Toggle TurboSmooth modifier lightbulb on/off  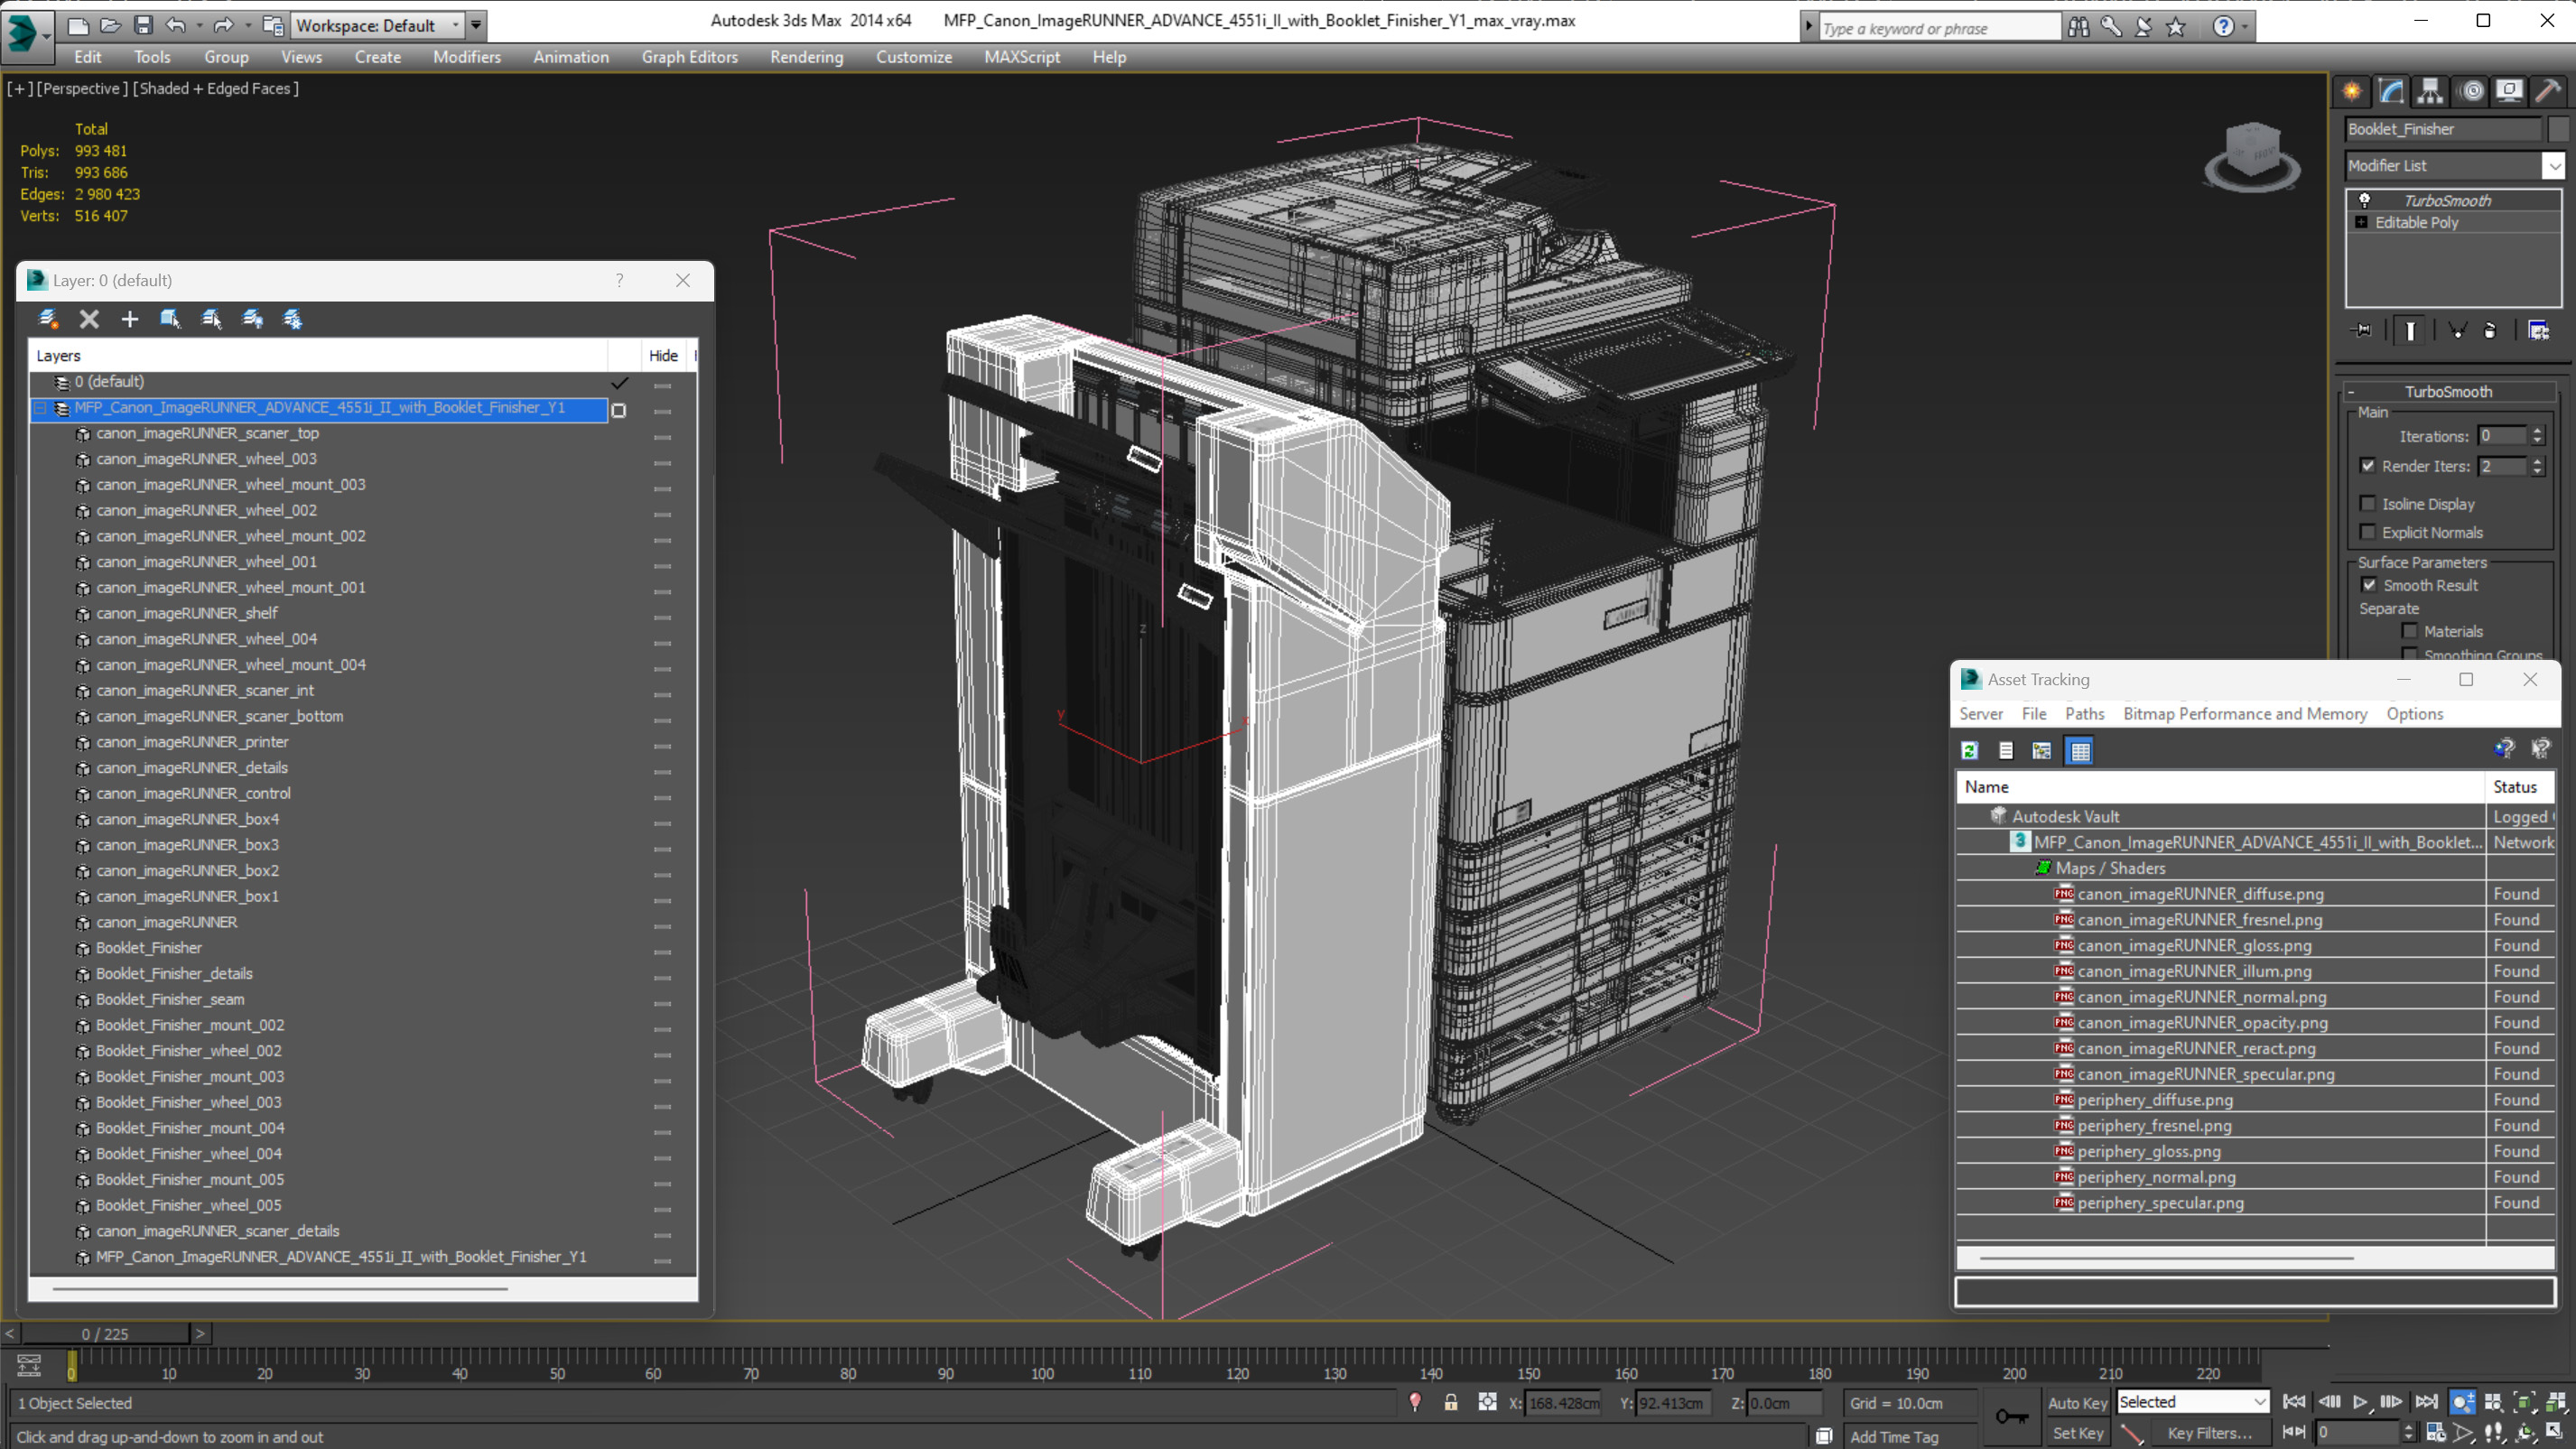click(x=2365, y=200)
